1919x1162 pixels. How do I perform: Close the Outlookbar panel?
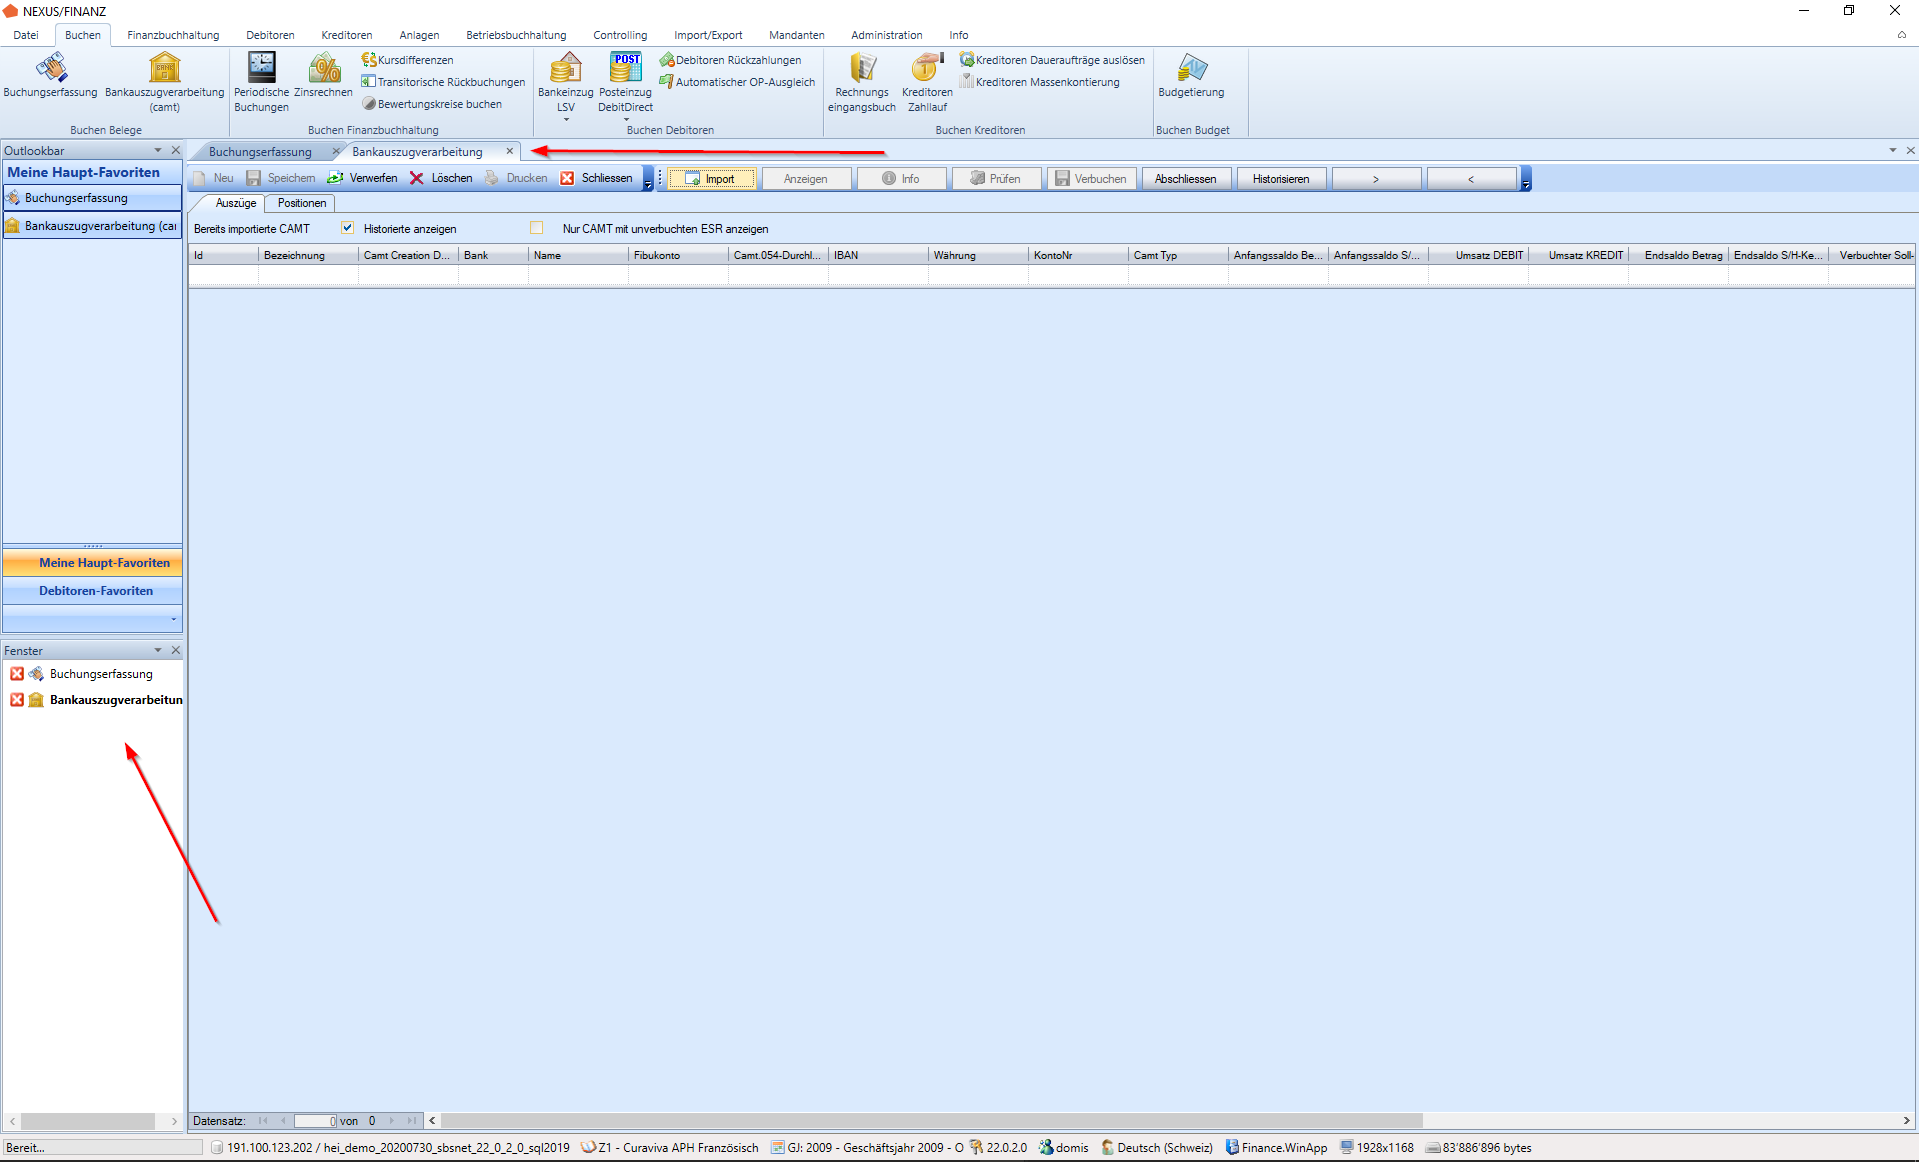pos(176,150)
